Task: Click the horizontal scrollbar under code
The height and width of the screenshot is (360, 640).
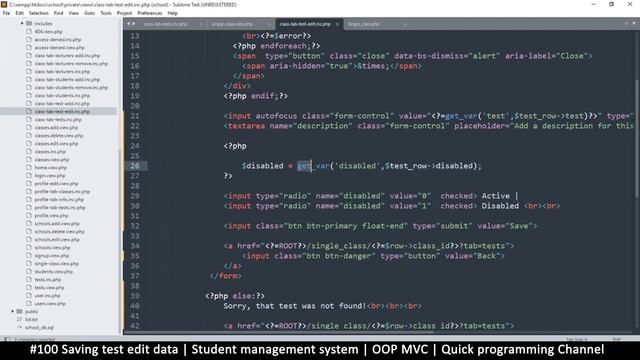Action: (278, 332)
